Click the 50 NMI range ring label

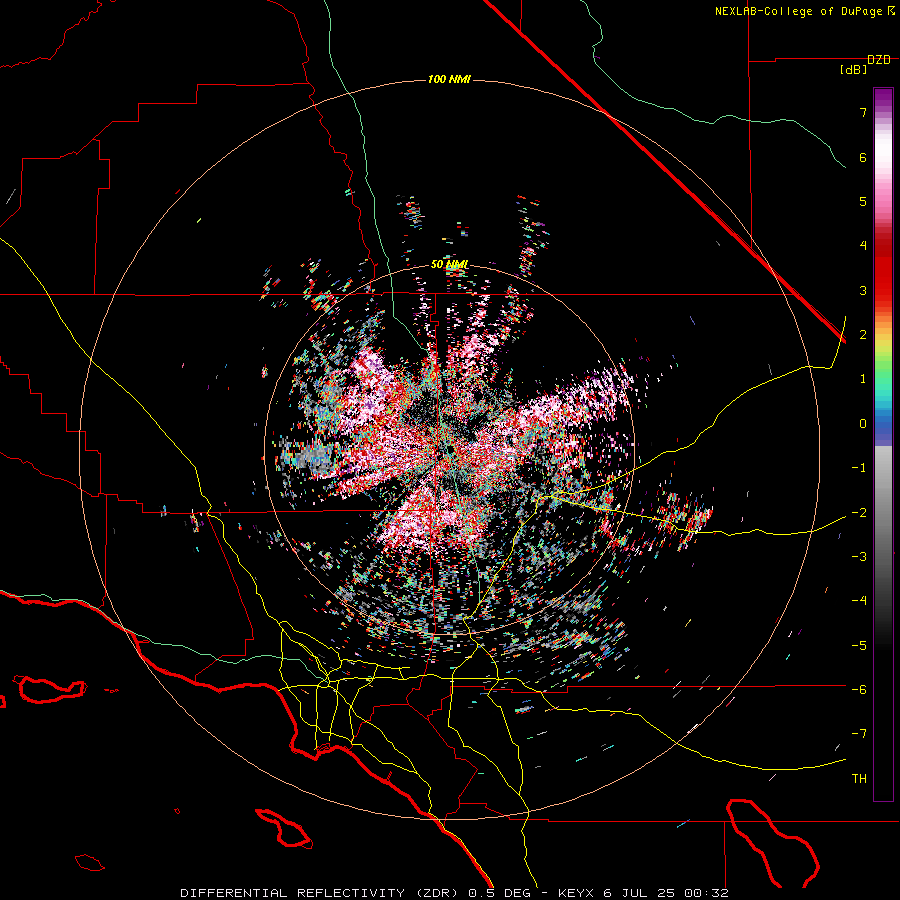[449, 265]
